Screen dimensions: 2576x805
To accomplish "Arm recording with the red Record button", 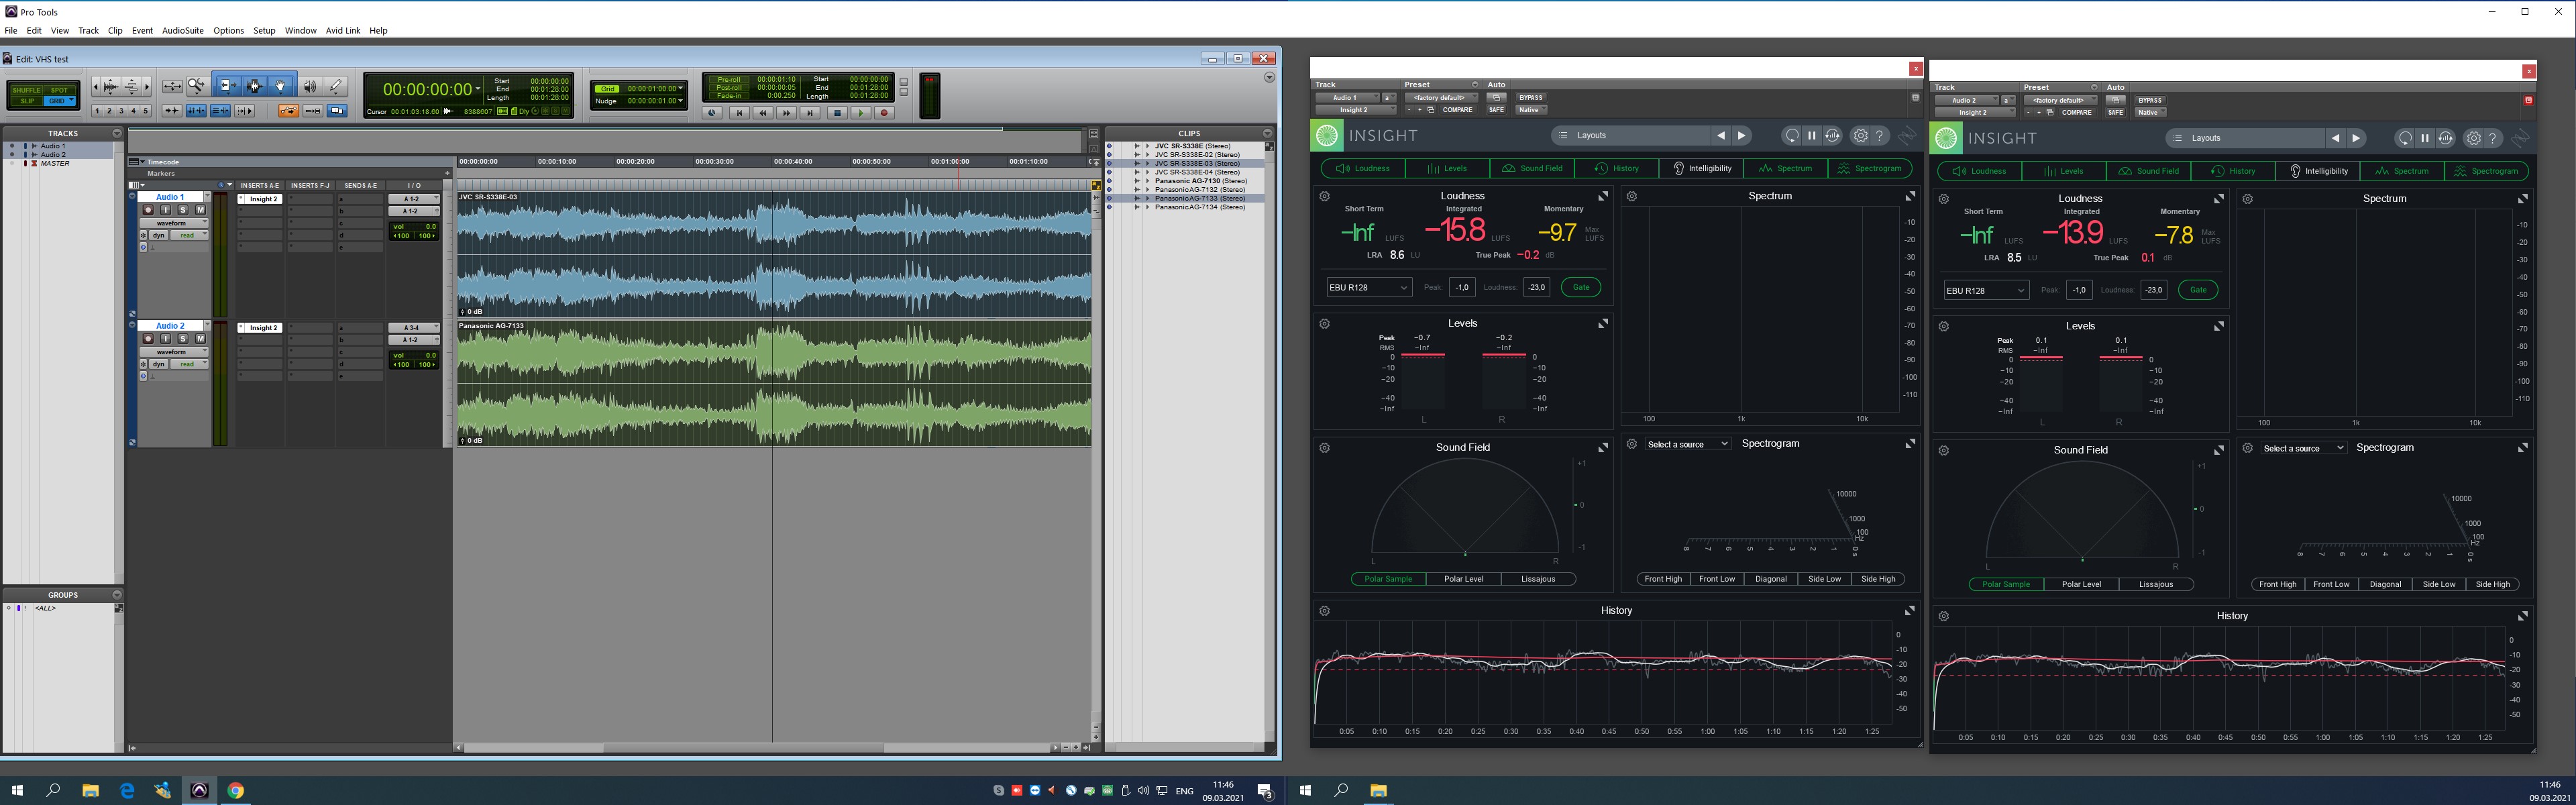I will (x=884, y=113).
